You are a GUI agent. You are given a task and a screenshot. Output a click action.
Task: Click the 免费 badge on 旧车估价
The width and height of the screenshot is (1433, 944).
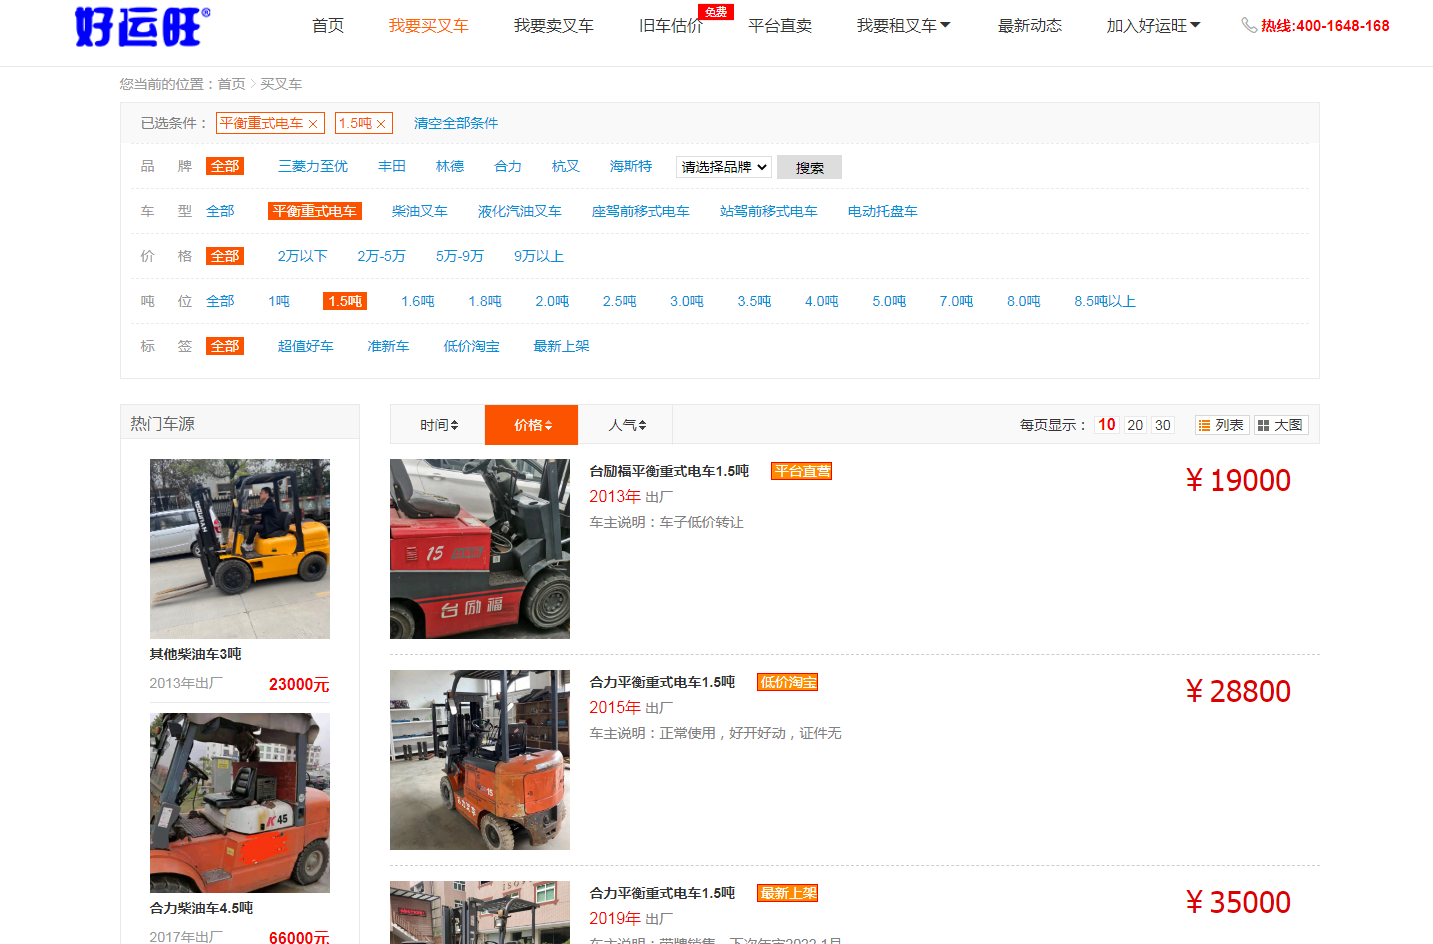click(x=716, y=12)
